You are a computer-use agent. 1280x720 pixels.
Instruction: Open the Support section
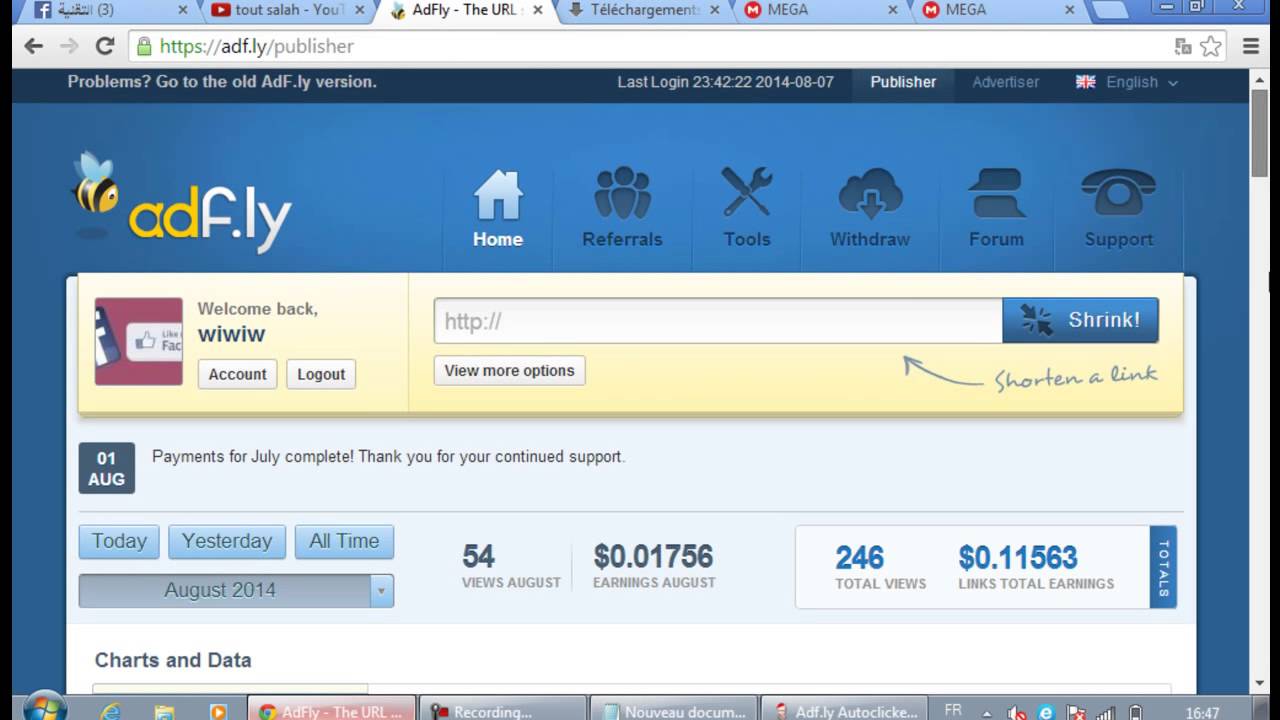pyautogui.click(x=1118, y=210)
